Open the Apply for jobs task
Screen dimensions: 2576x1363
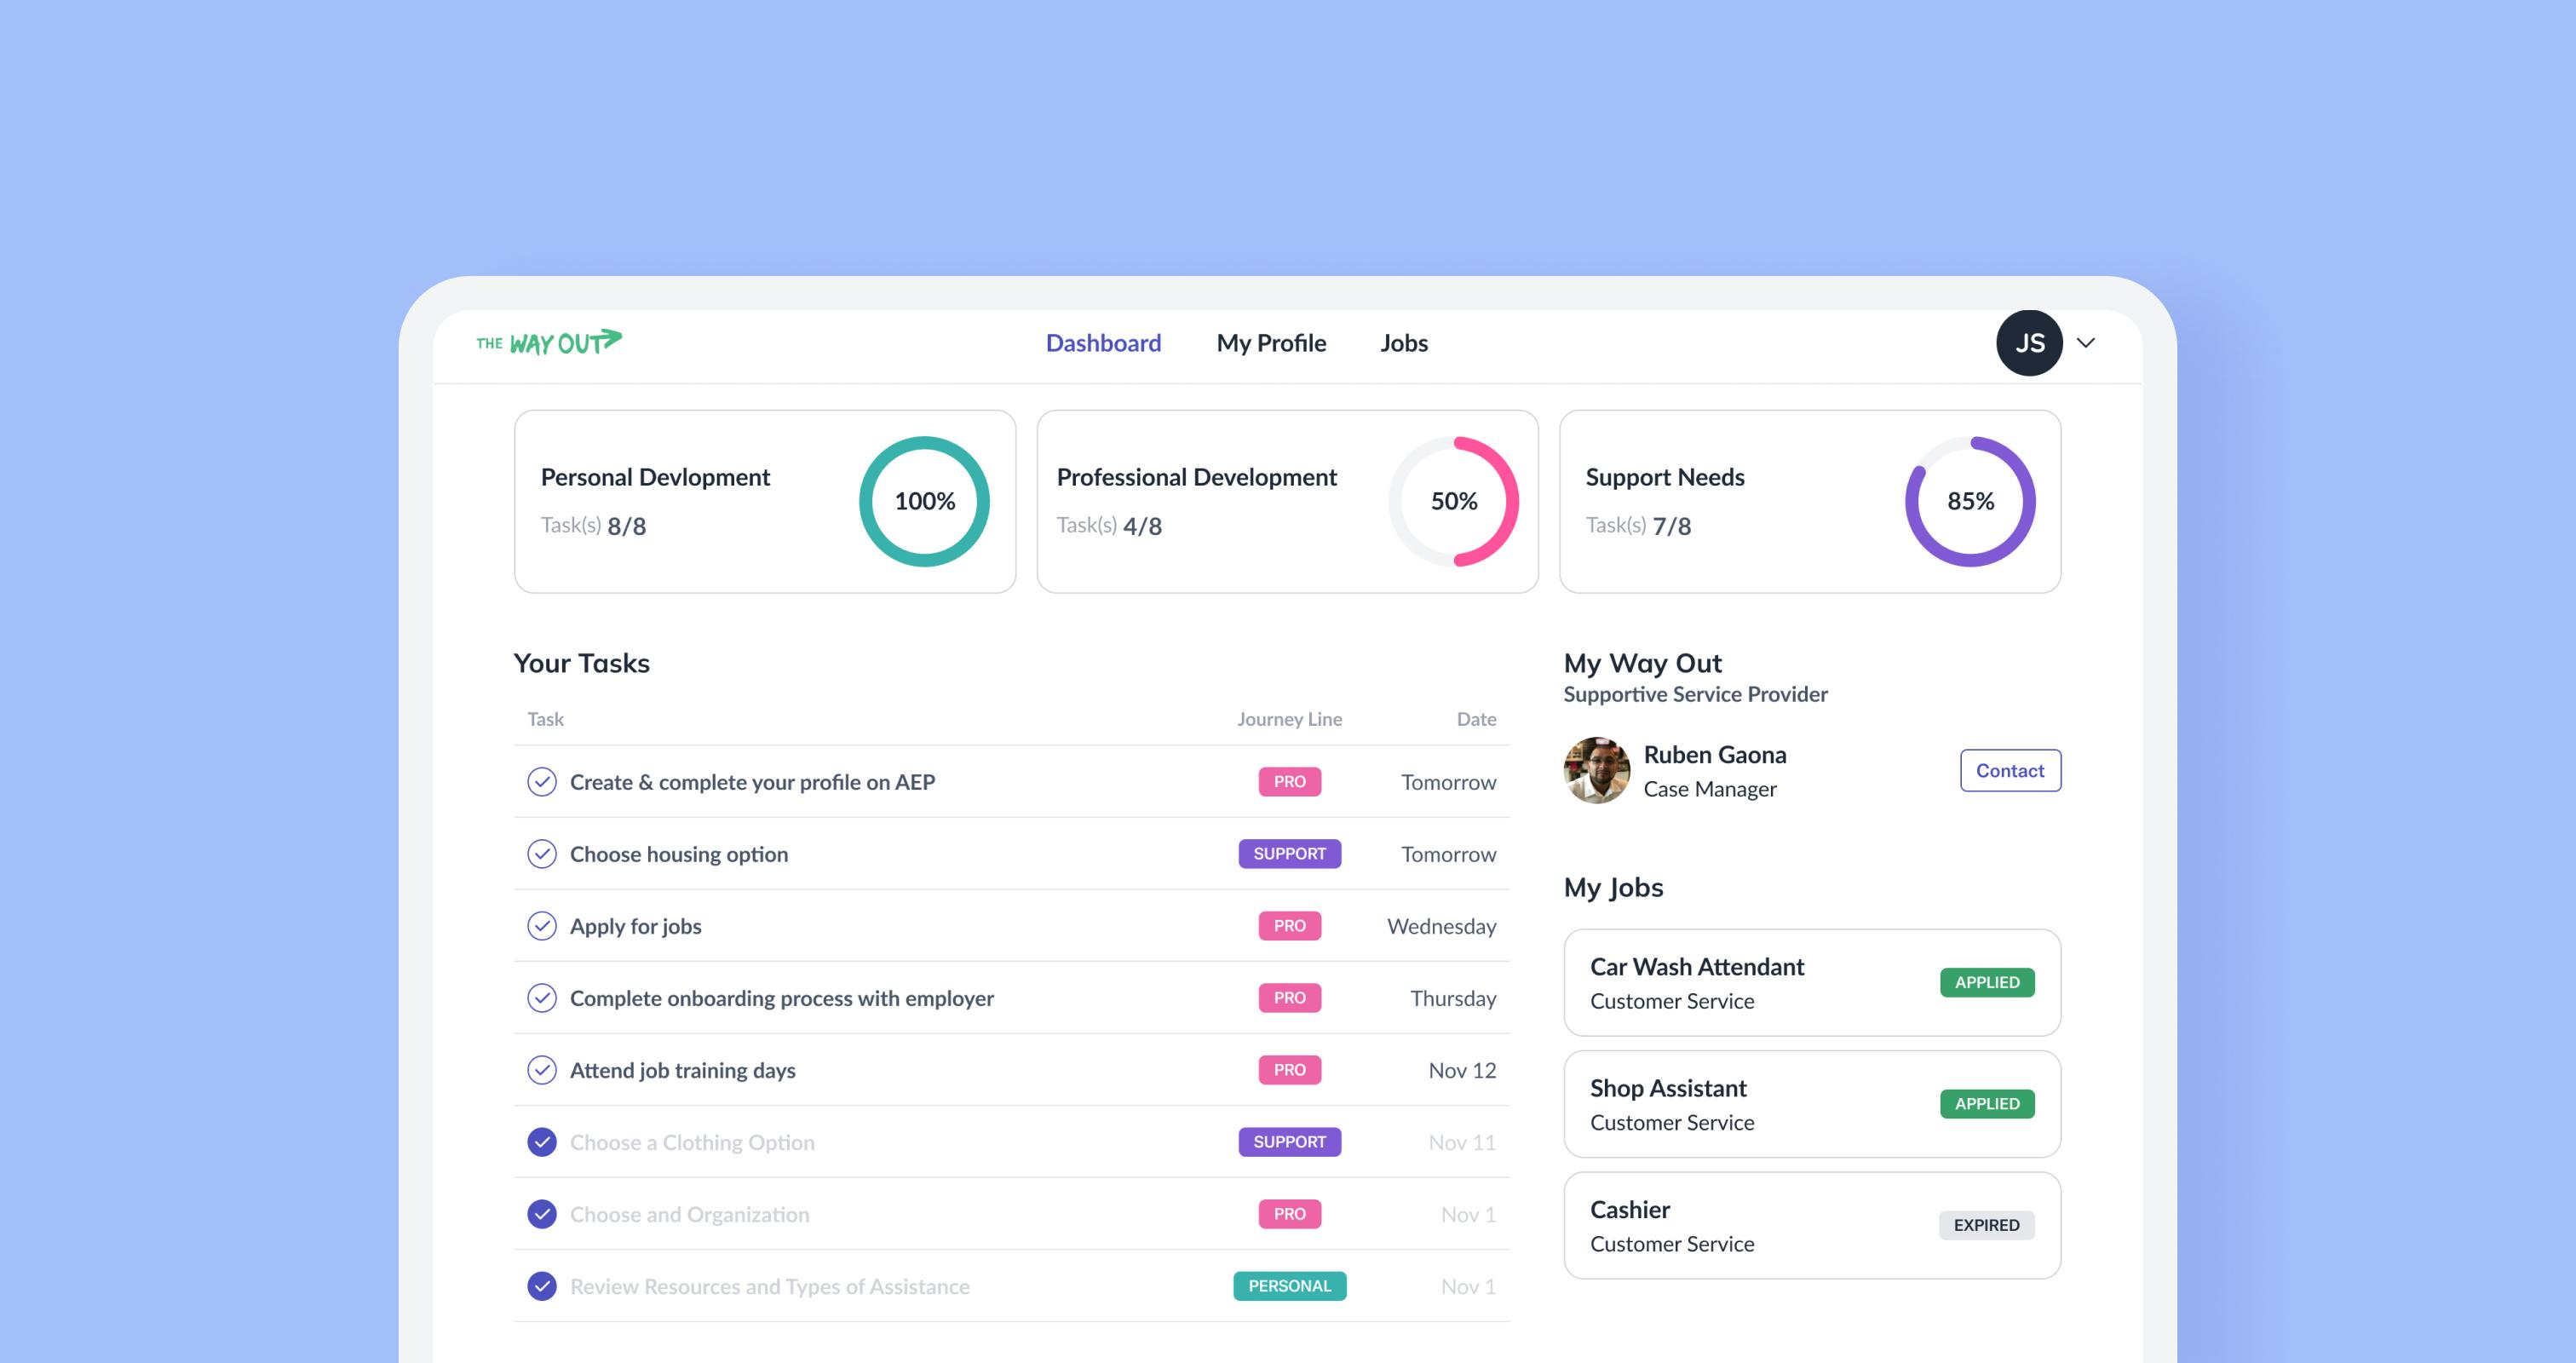(635, 926)
